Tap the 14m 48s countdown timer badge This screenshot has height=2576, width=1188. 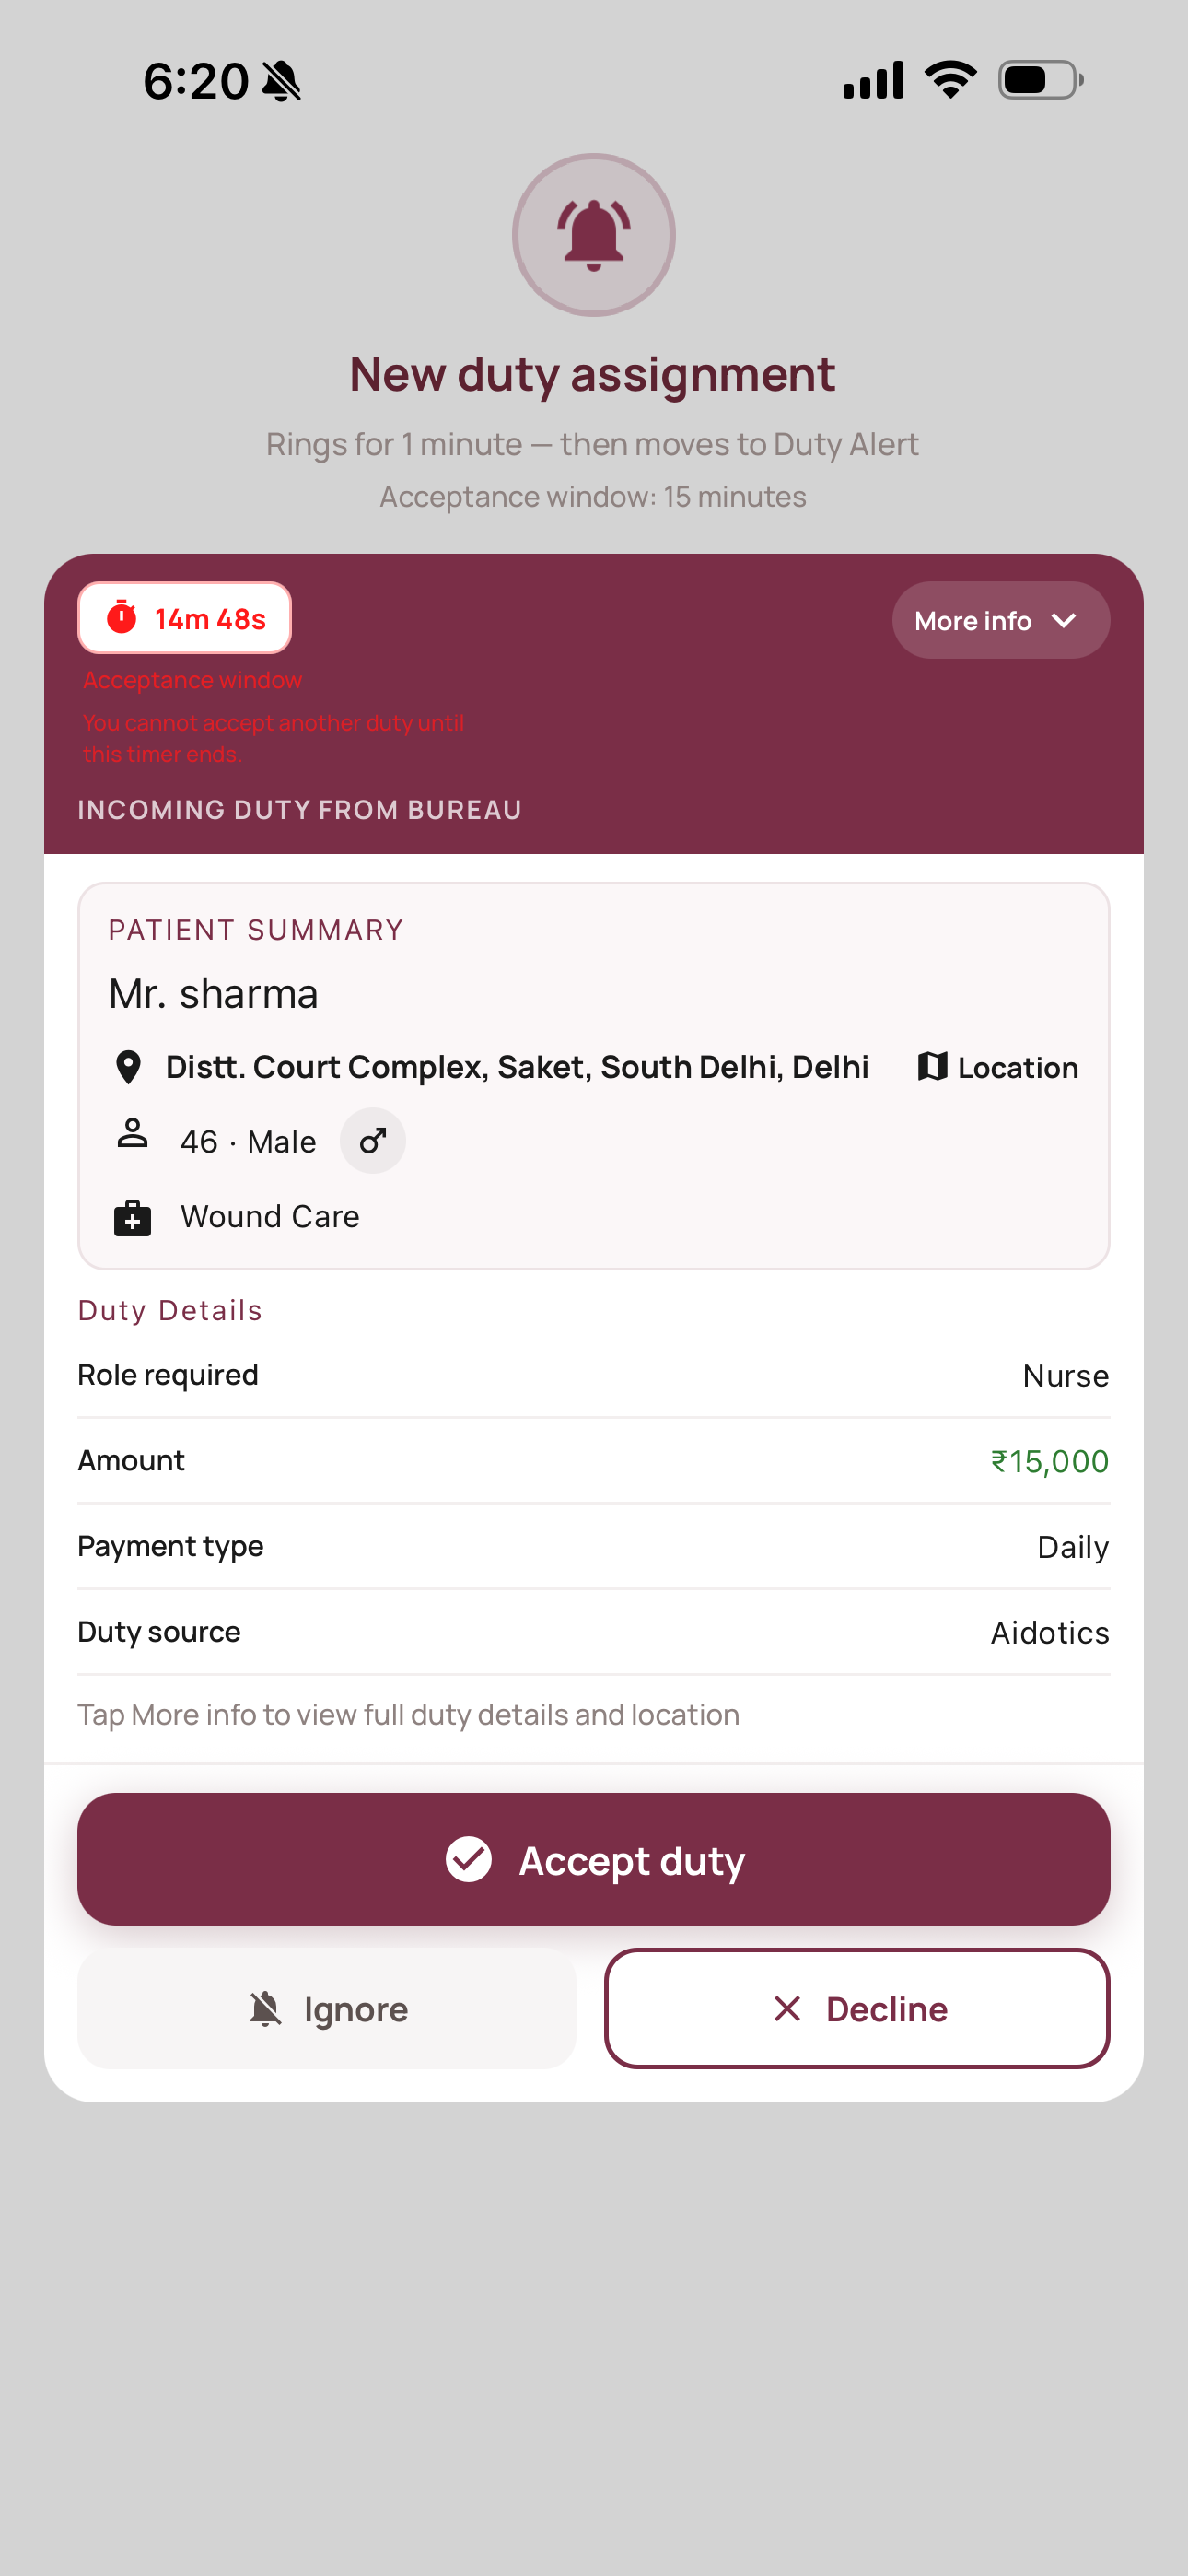click(x=185, y=618)
